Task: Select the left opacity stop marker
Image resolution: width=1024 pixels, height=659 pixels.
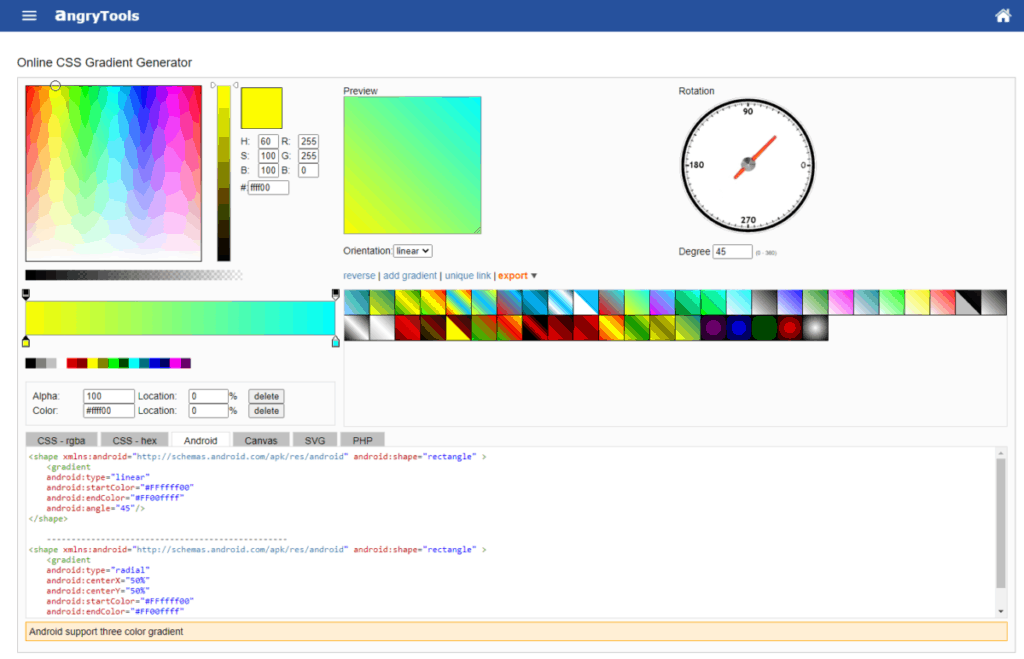Action: (x=26, y=293)
